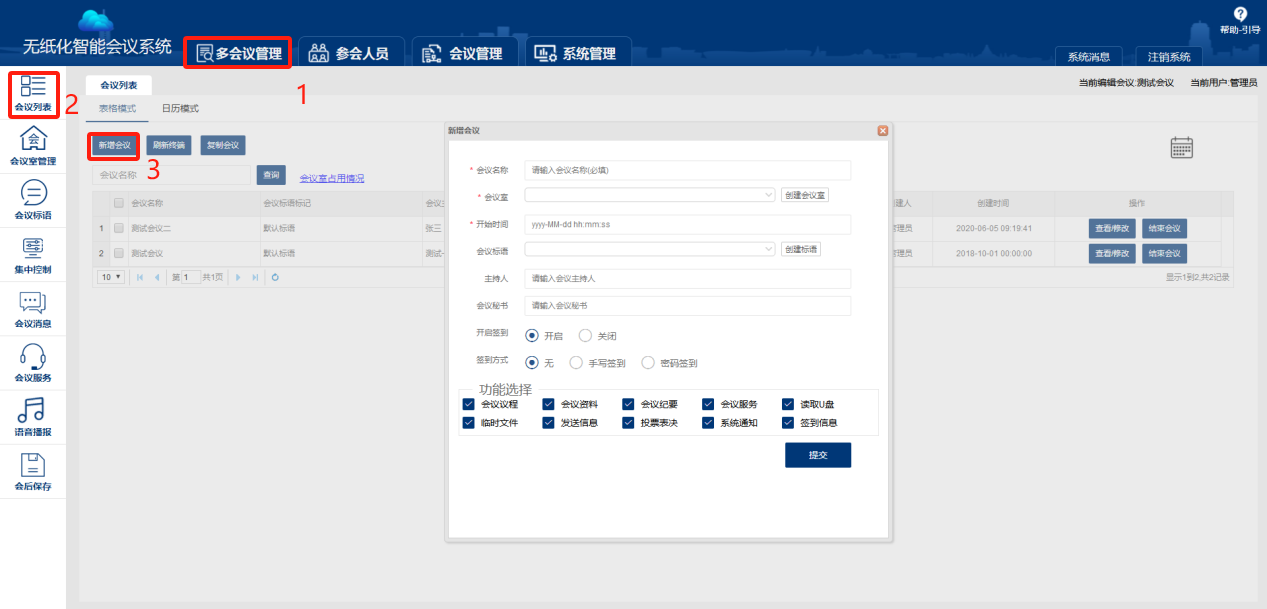This screenshot has height=609, width=1267.
Task: Select 关闭 radio for 开启签到
Action: point(586,336)
